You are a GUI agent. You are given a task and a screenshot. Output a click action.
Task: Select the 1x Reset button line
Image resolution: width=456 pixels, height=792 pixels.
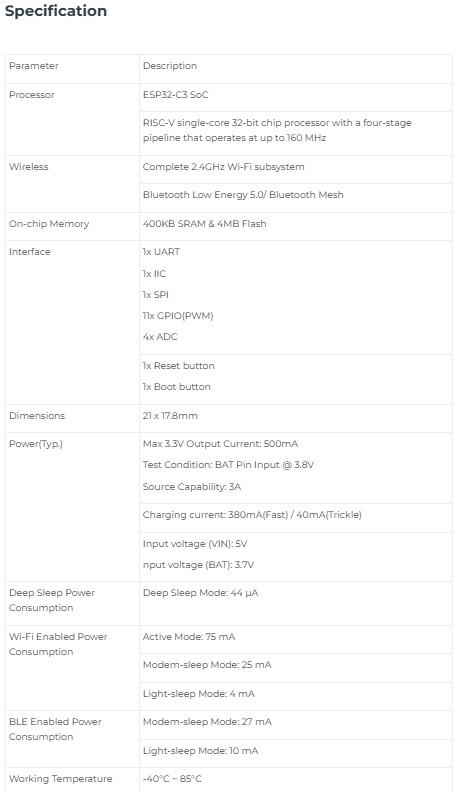tap(178, 366)
